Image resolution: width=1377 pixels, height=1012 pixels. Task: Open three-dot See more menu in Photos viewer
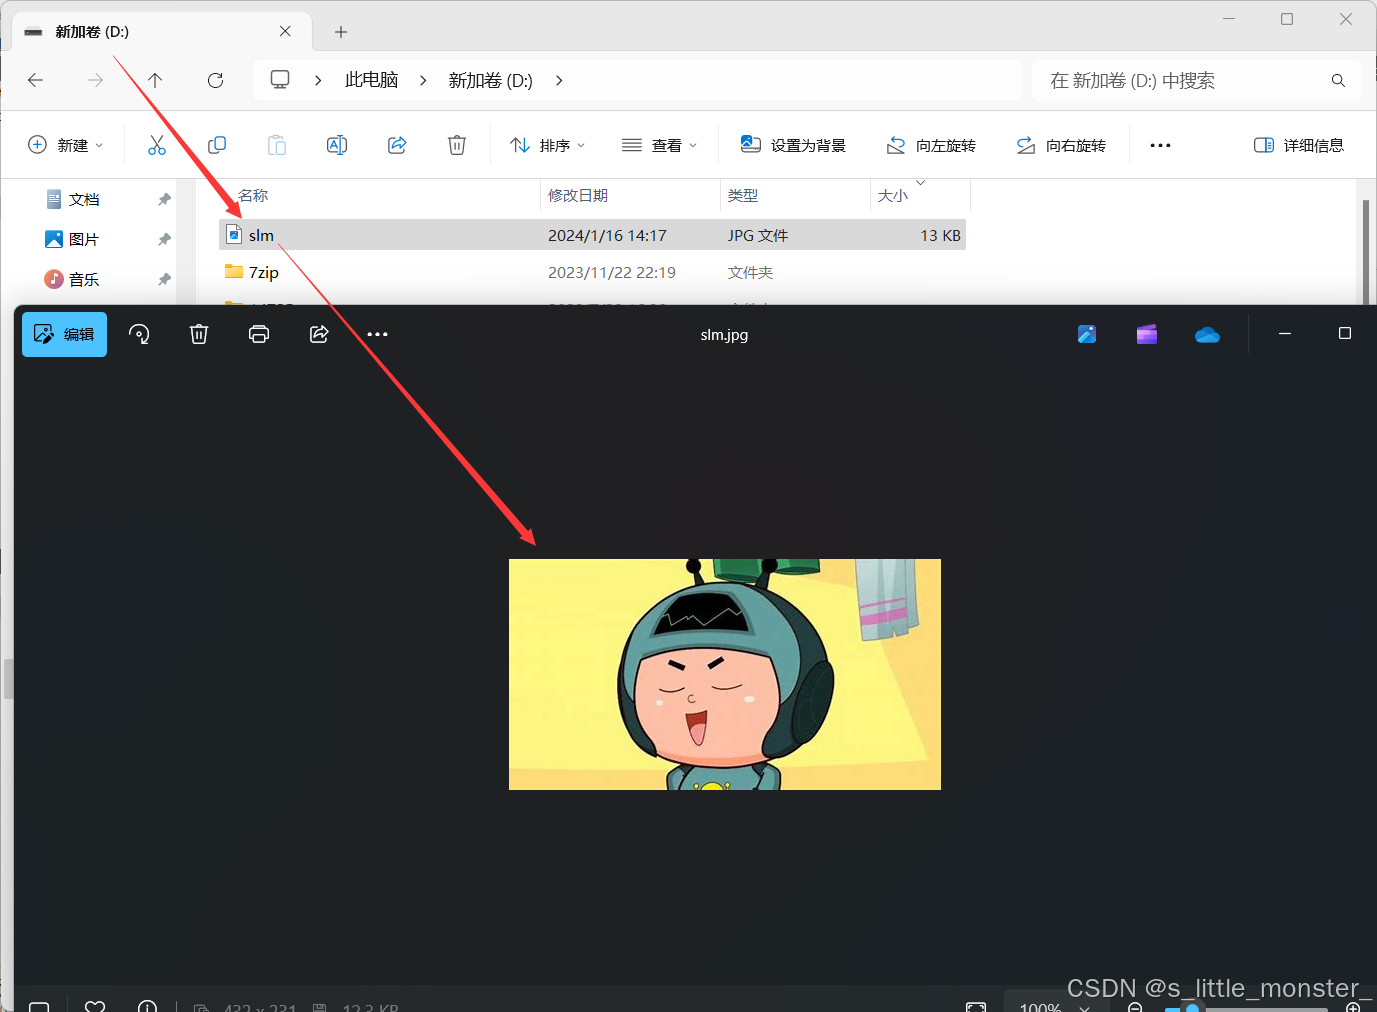[x=377, y=334]
